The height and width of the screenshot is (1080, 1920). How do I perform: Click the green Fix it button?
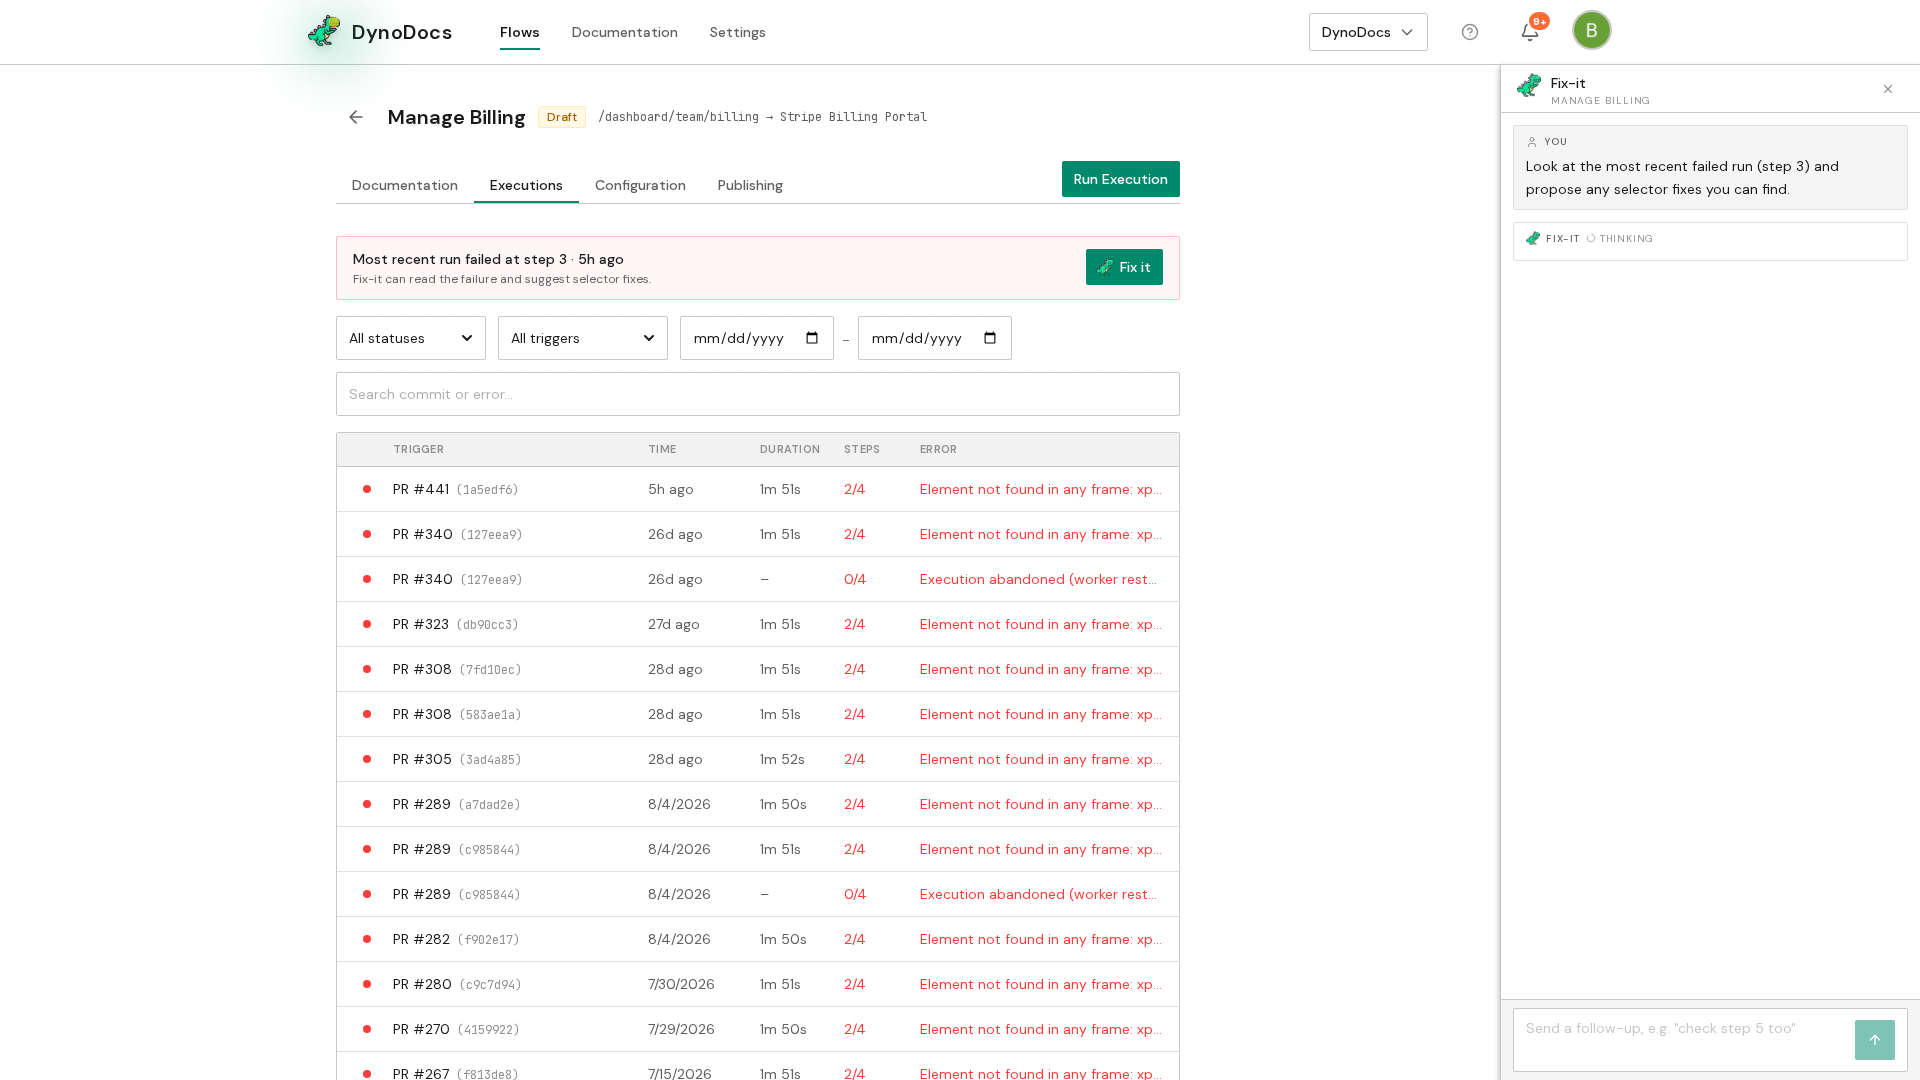[1124, 267]
